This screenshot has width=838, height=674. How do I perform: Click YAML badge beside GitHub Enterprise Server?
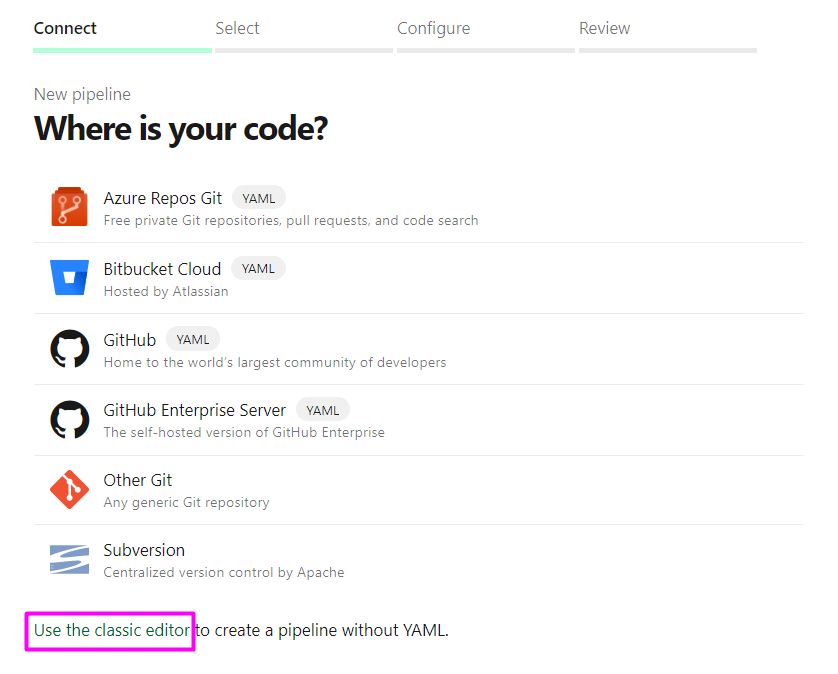pos(323,410)
